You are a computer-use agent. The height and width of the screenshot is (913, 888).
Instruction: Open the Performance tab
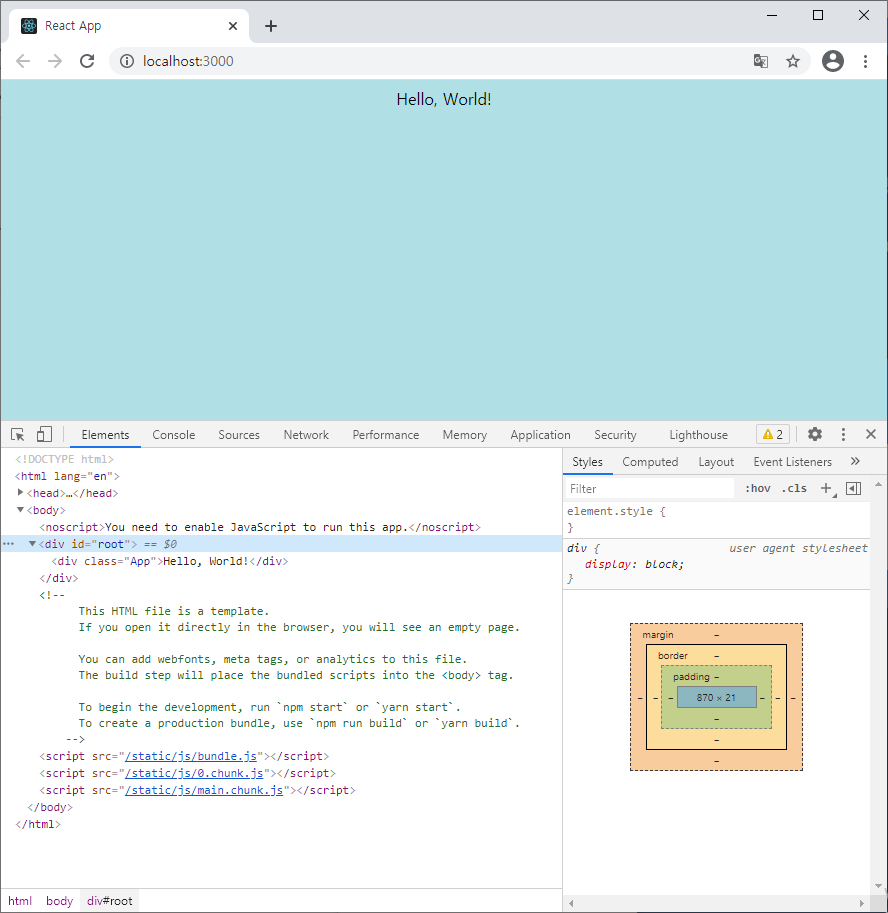click(x=385, y=435)
